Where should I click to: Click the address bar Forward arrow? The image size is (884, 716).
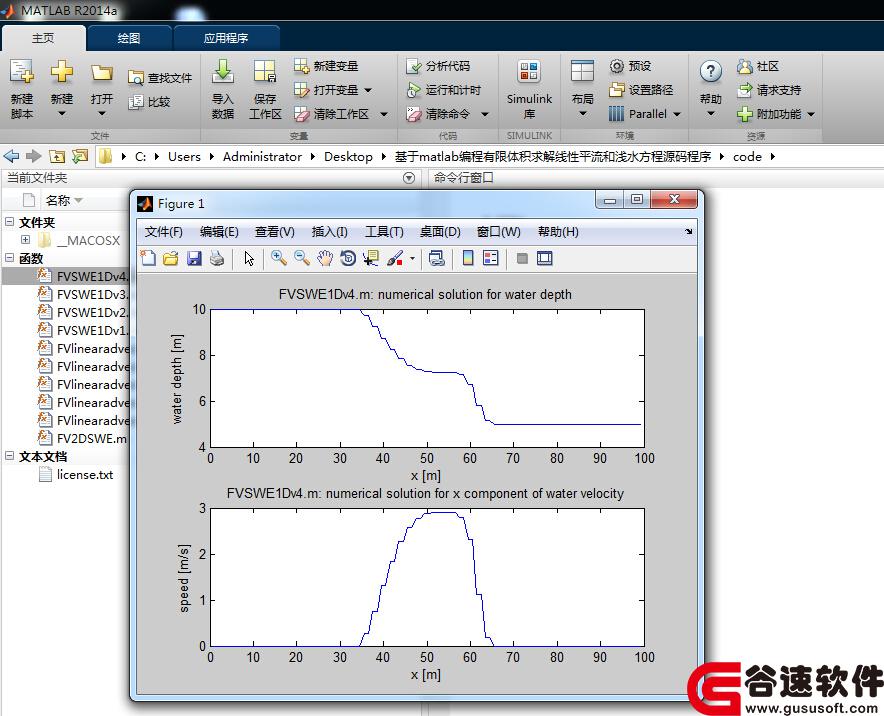tap(34, 156)
